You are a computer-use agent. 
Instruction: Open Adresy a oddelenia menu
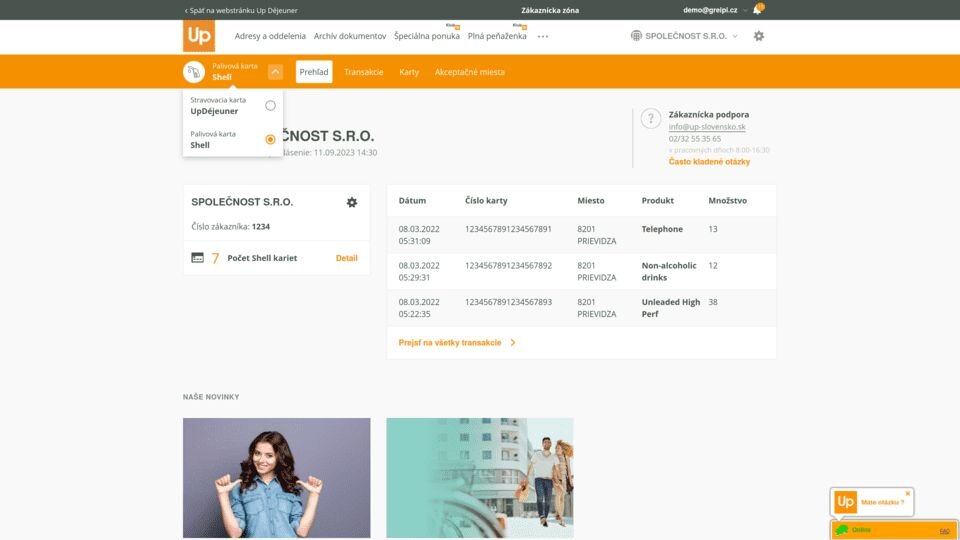[x=270, y=36]
